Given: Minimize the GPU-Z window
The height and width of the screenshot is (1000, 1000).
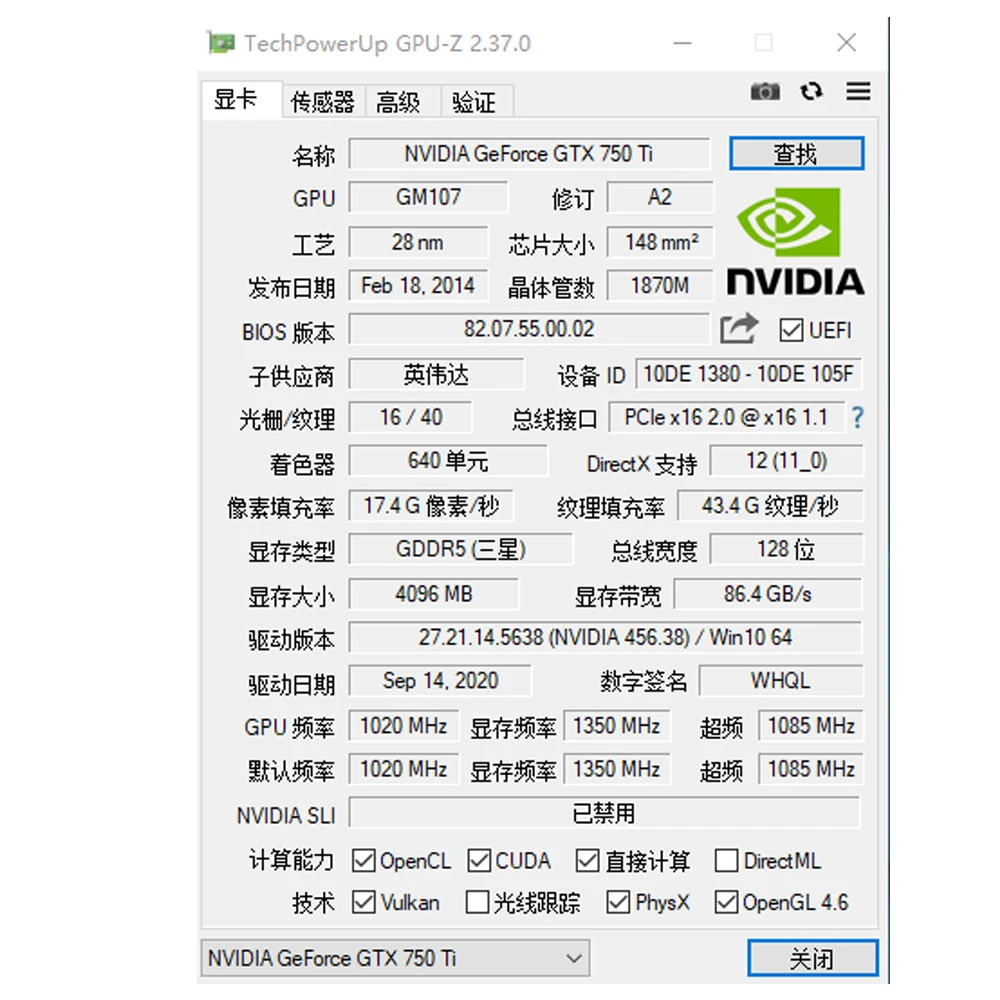Looking at the screenshot, I should point(682,43).
